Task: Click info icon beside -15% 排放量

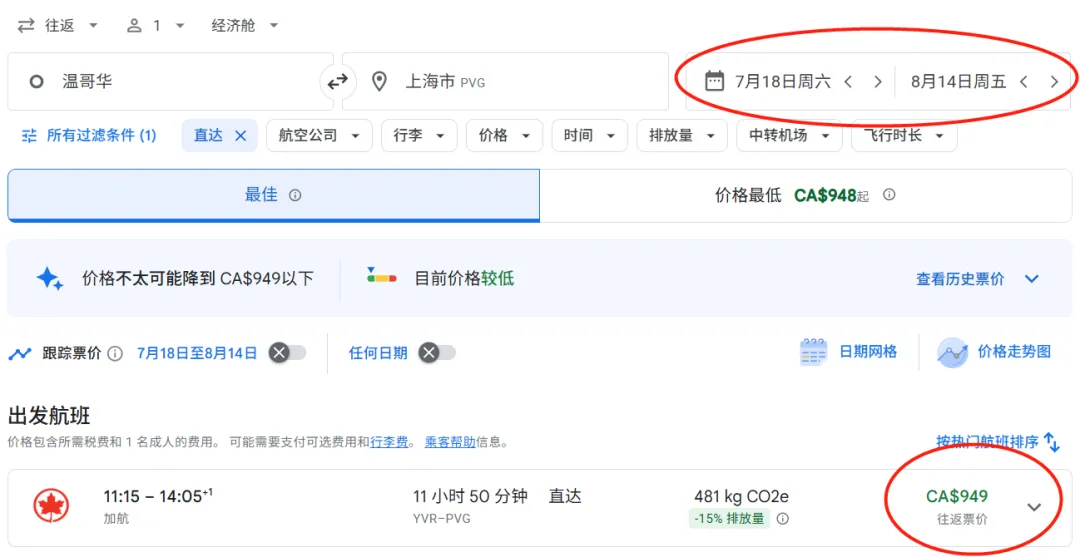Action: (782, 518)
